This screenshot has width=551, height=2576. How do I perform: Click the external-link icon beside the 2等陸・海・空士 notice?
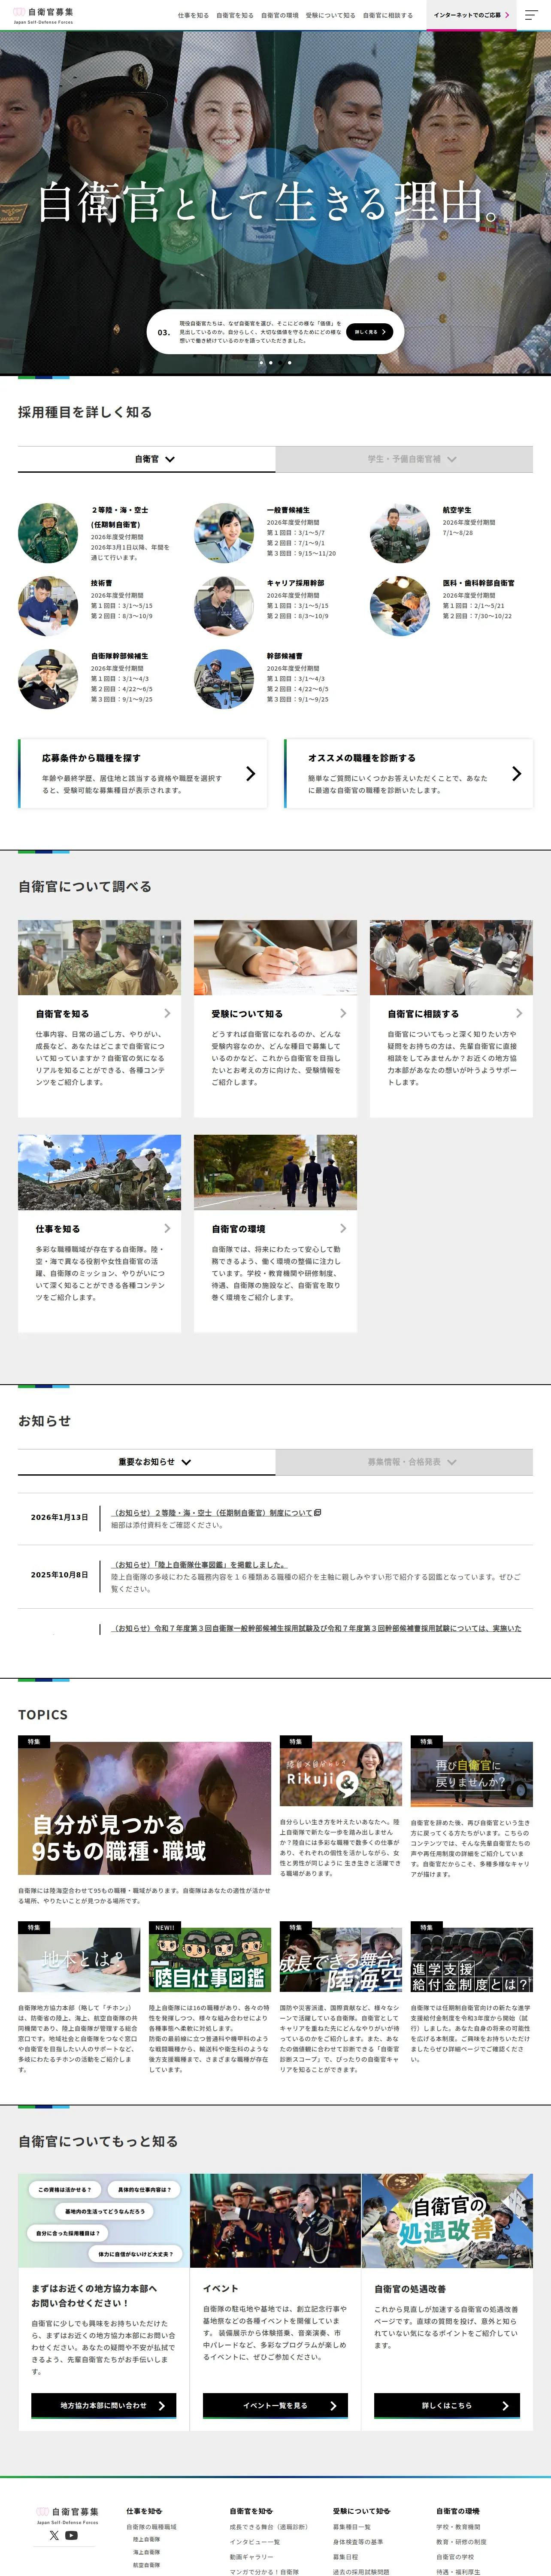pos(318,1513)
